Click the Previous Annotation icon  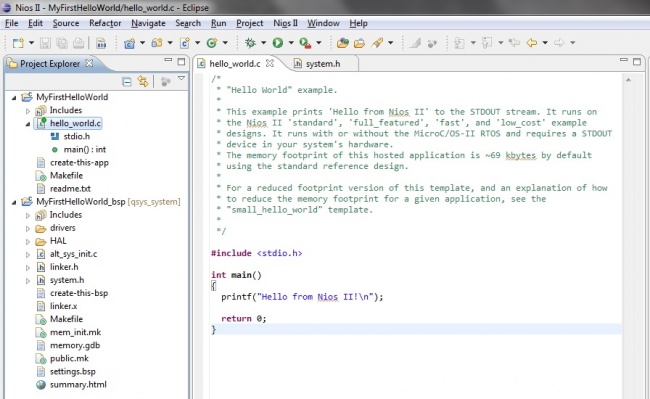point(487,43)
